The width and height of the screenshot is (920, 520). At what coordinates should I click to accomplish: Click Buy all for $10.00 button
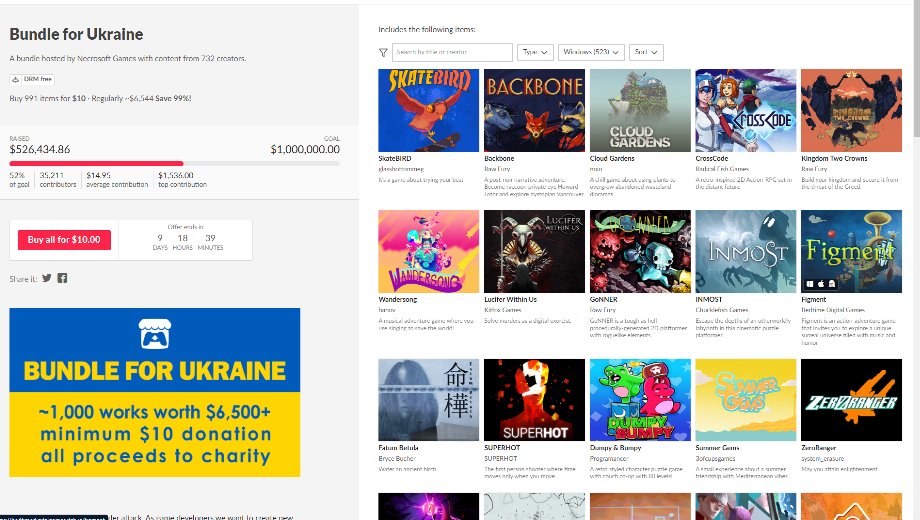(x=65, y=239)
